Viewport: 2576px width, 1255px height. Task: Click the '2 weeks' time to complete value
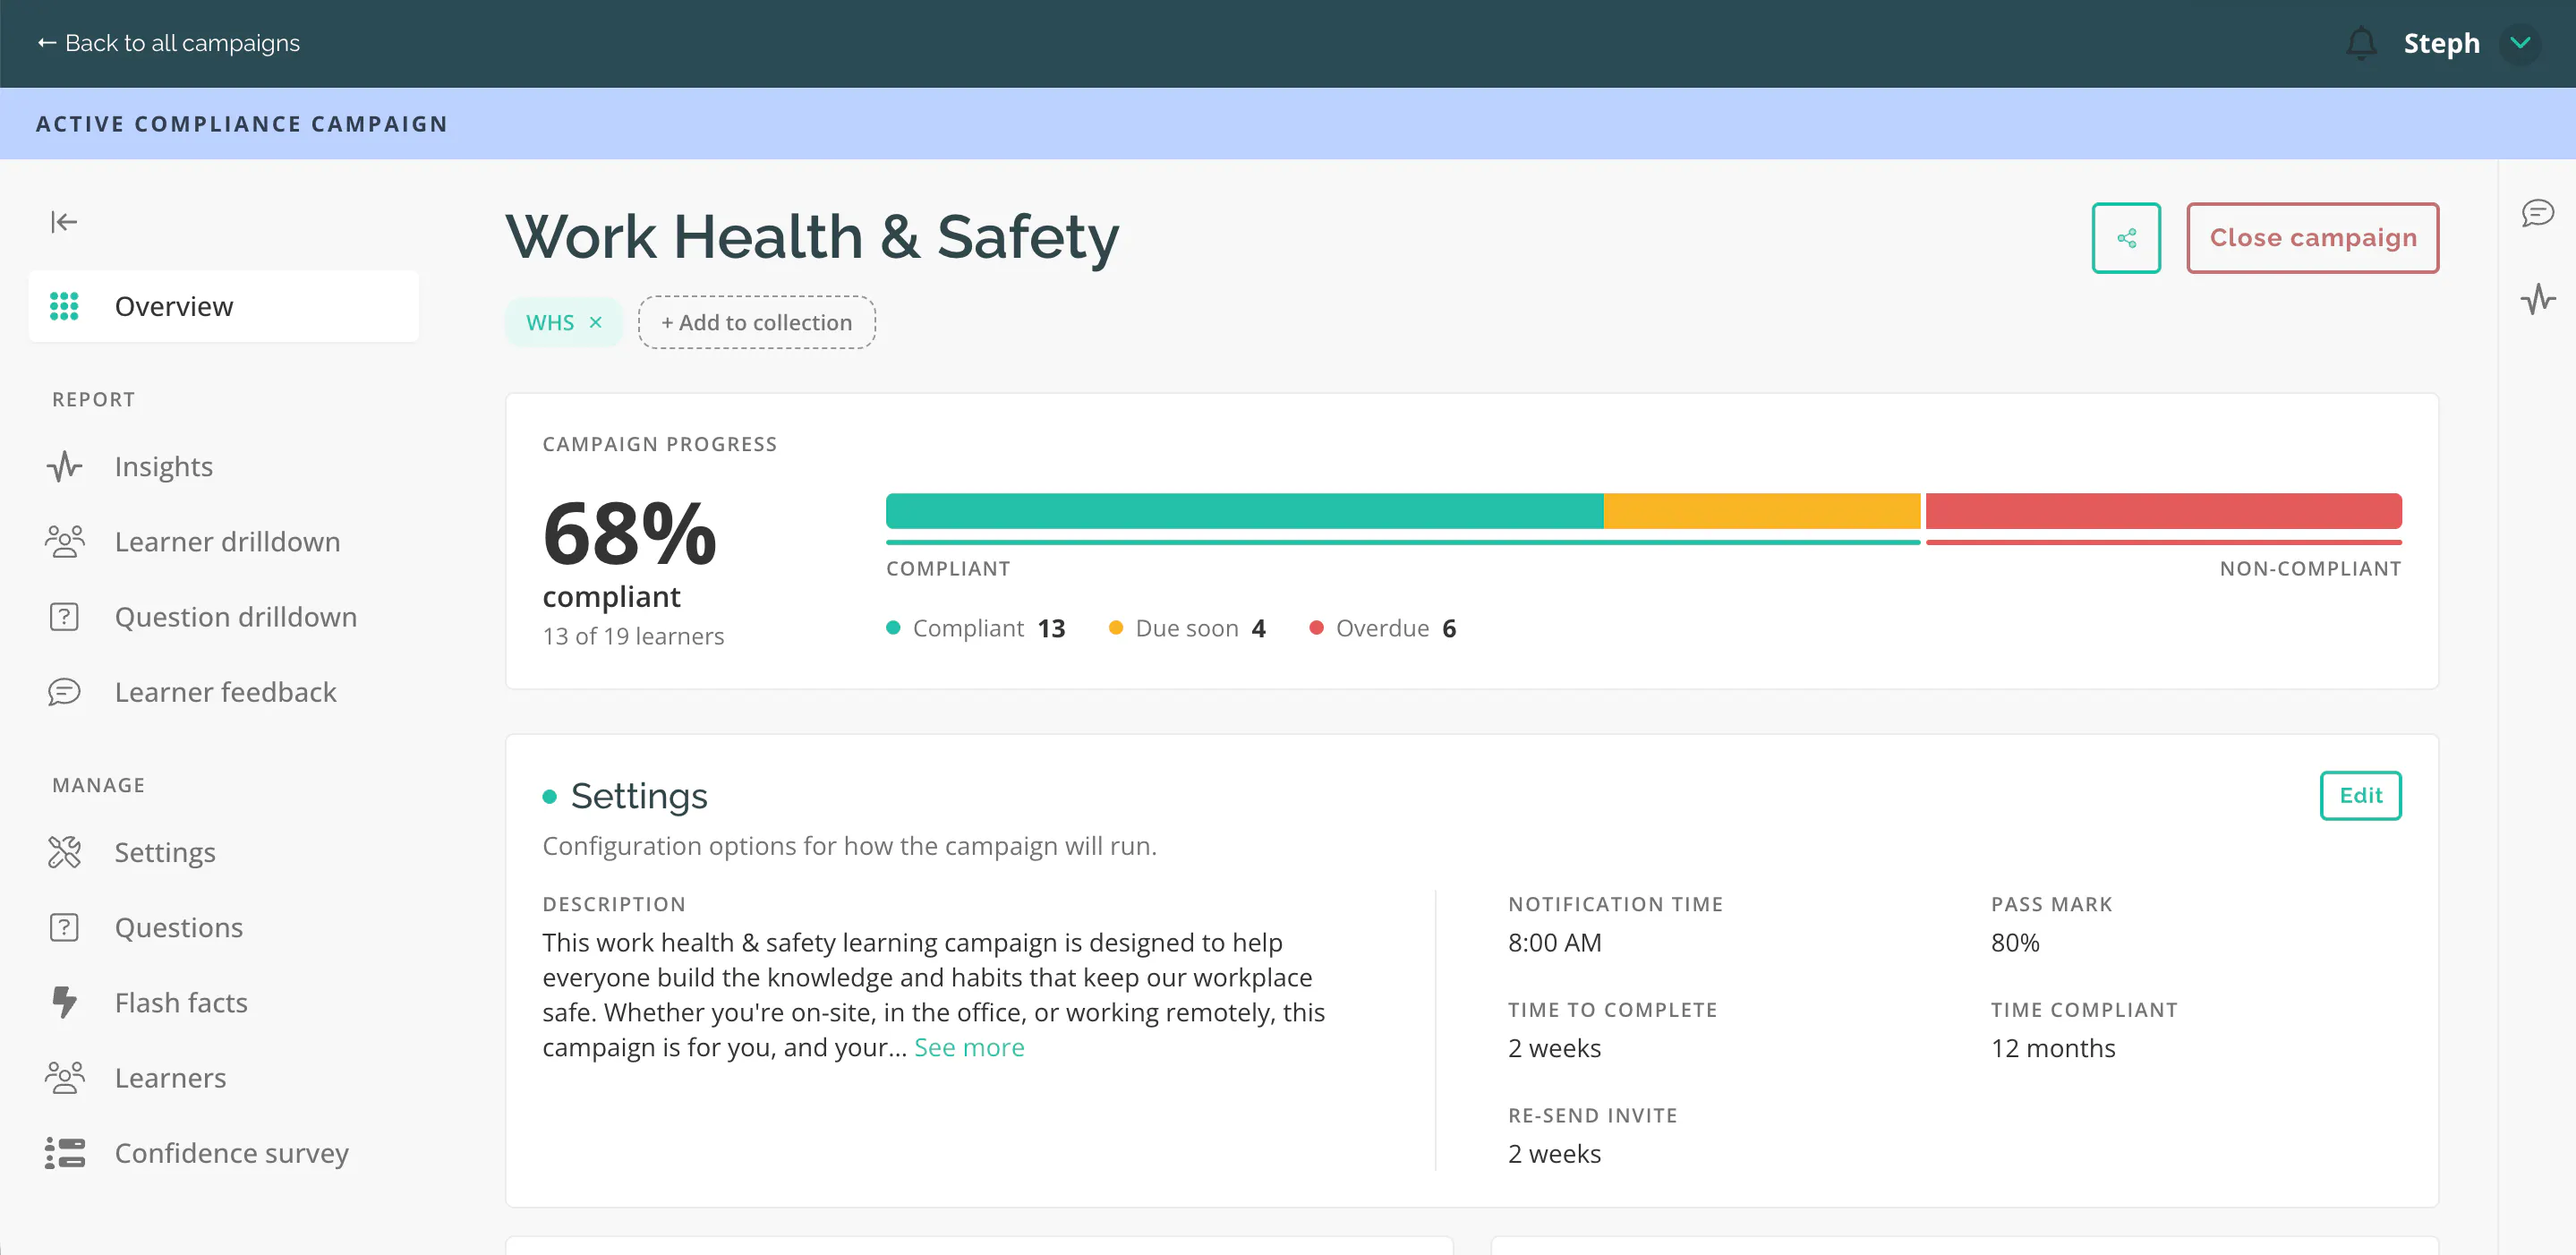pos(1555,1048)
